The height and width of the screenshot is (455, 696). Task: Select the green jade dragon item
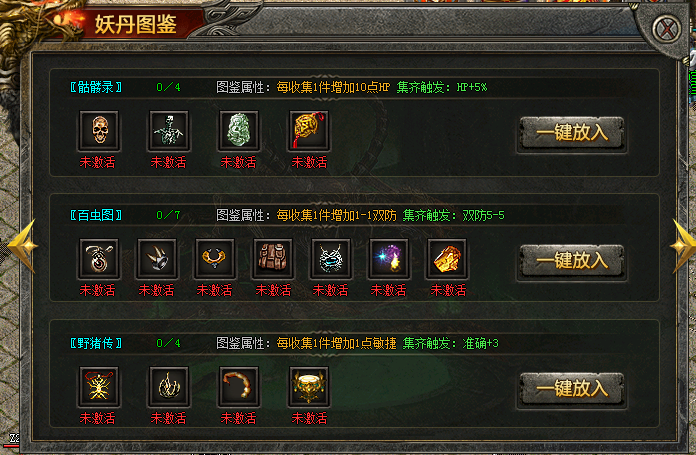(x=239, y=131)
